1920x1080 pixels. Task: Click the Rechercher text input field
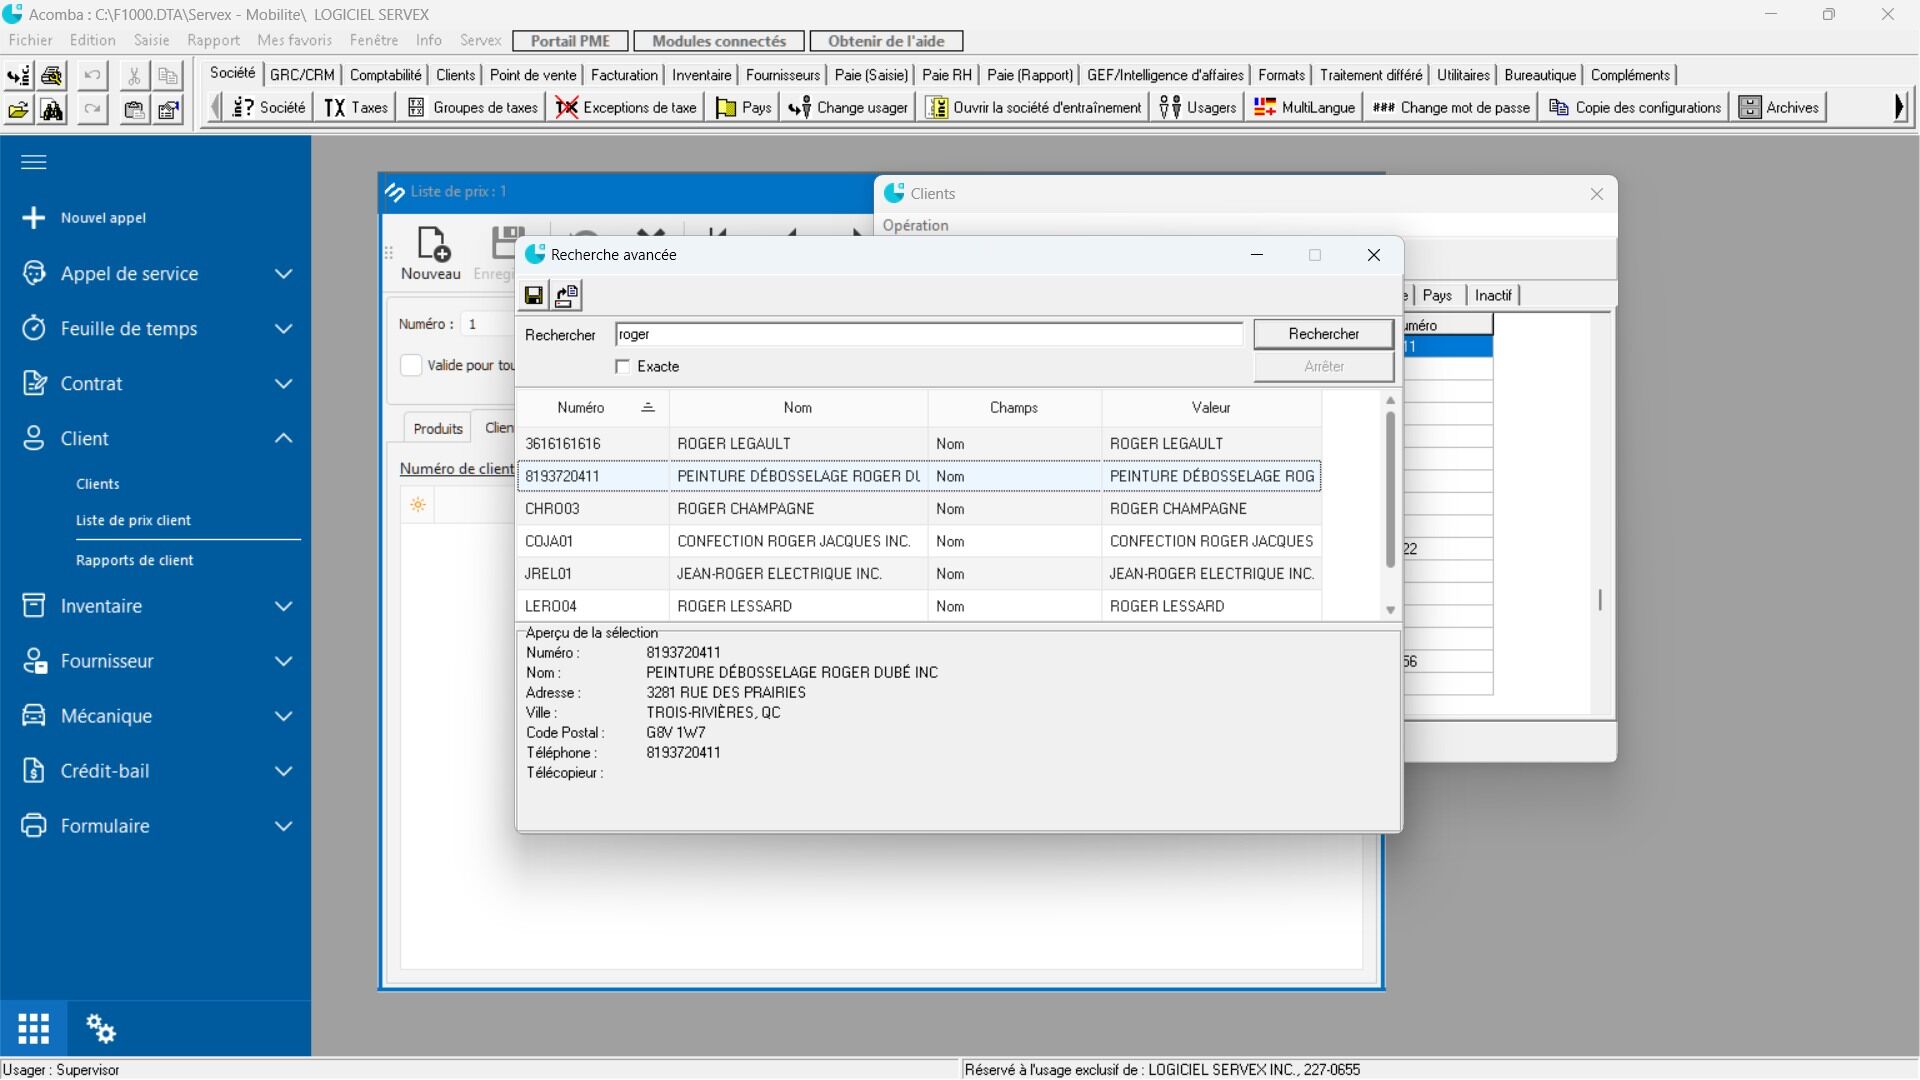coord(928,334)
